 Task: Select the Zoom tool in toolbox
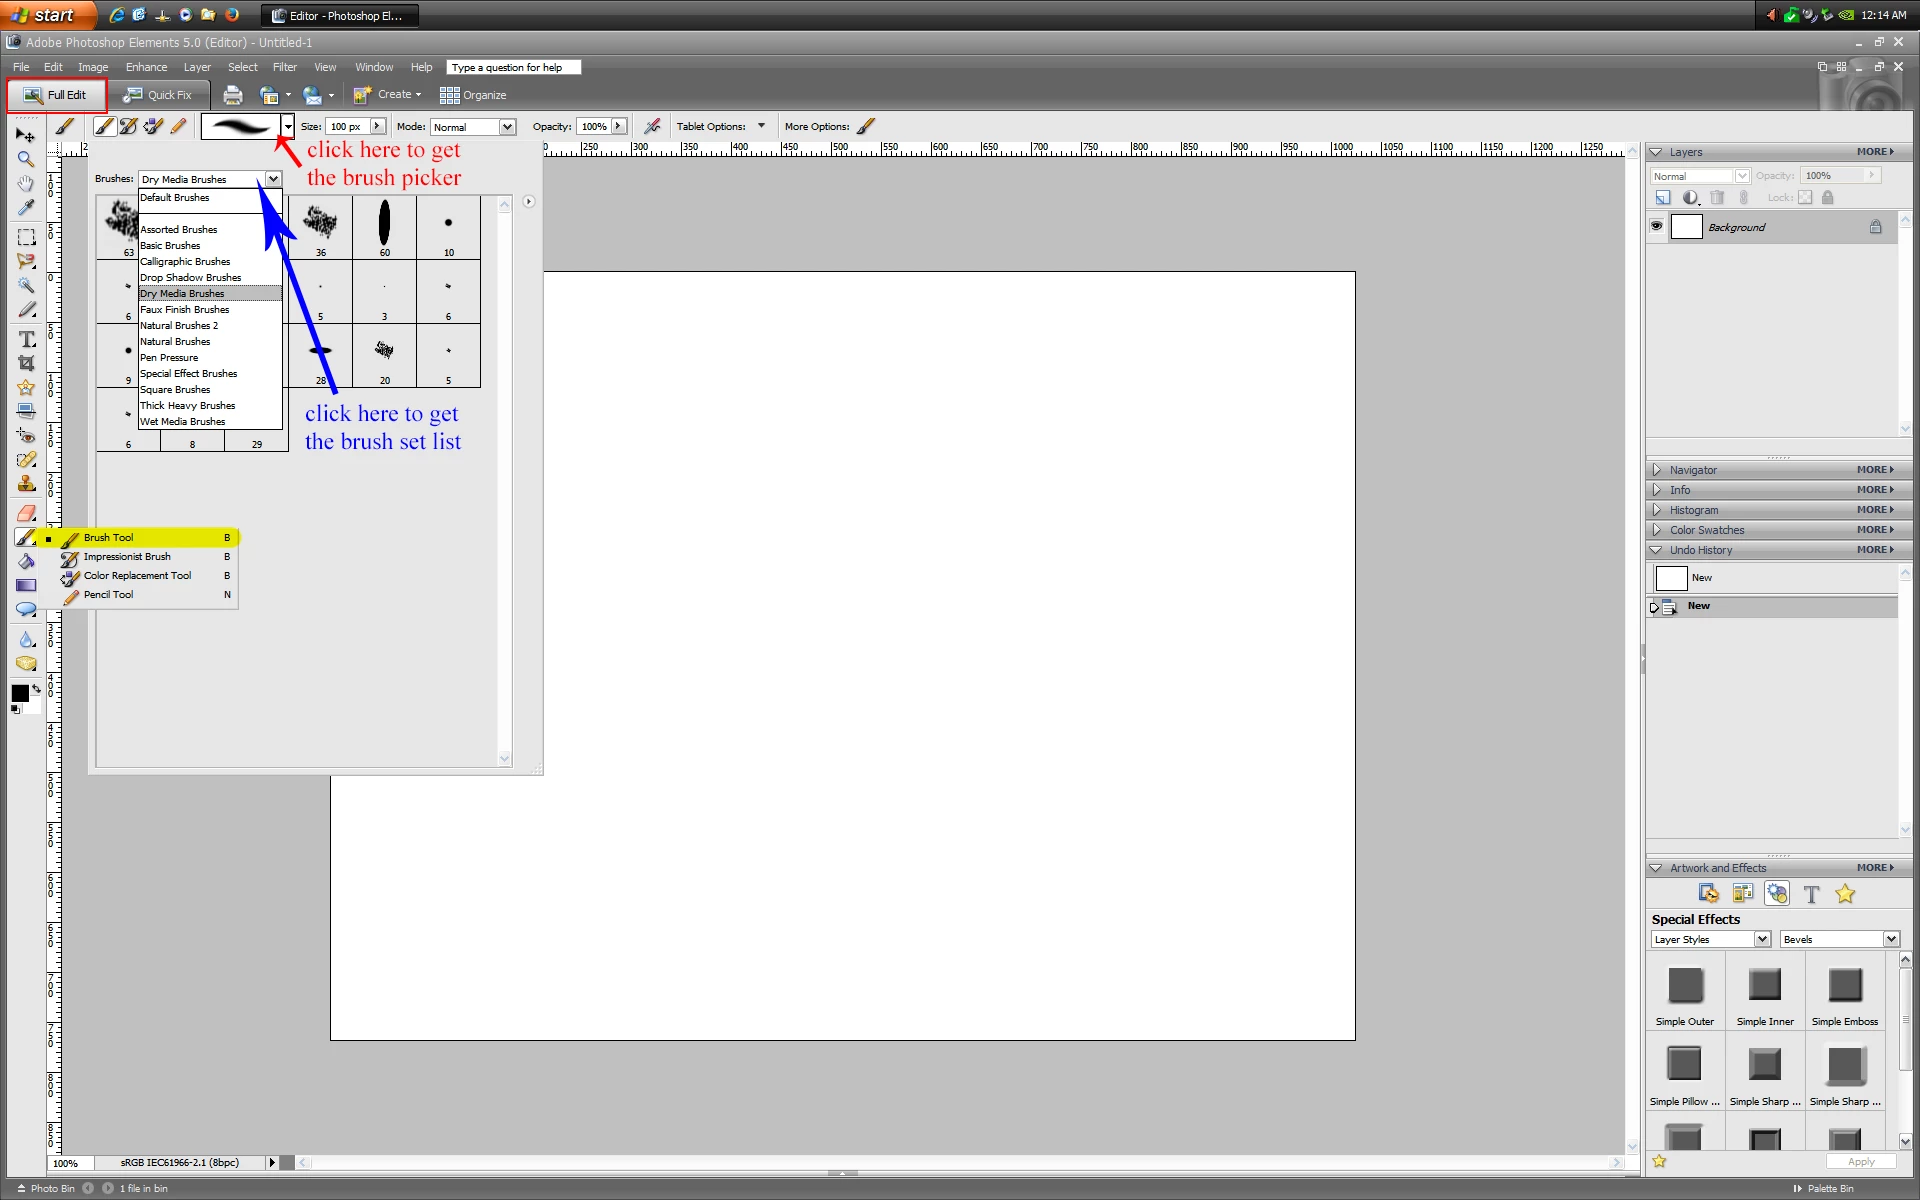pos(26,159)
